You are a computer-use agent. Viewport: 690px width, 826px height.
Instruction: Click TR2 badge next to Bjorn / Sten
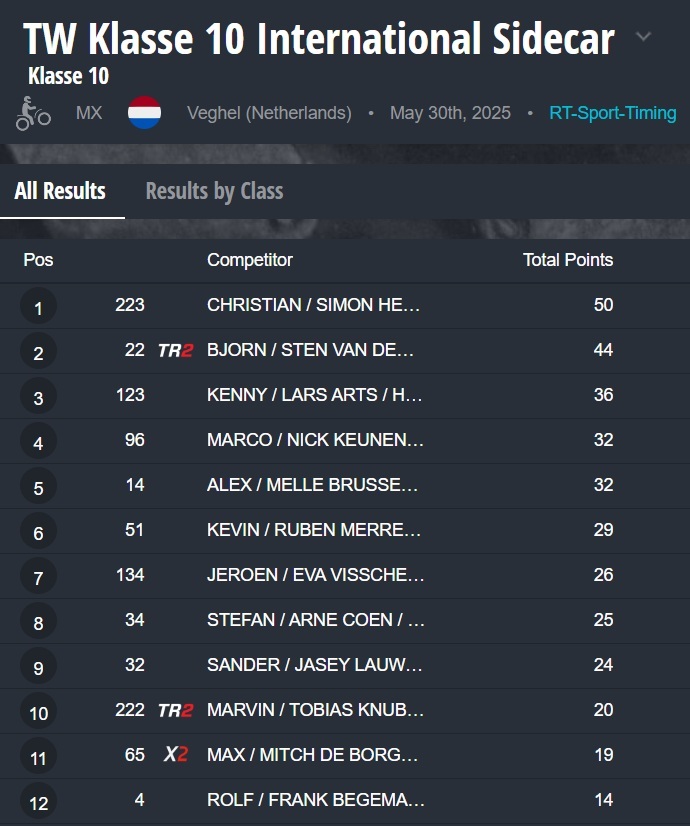[175, 350]
